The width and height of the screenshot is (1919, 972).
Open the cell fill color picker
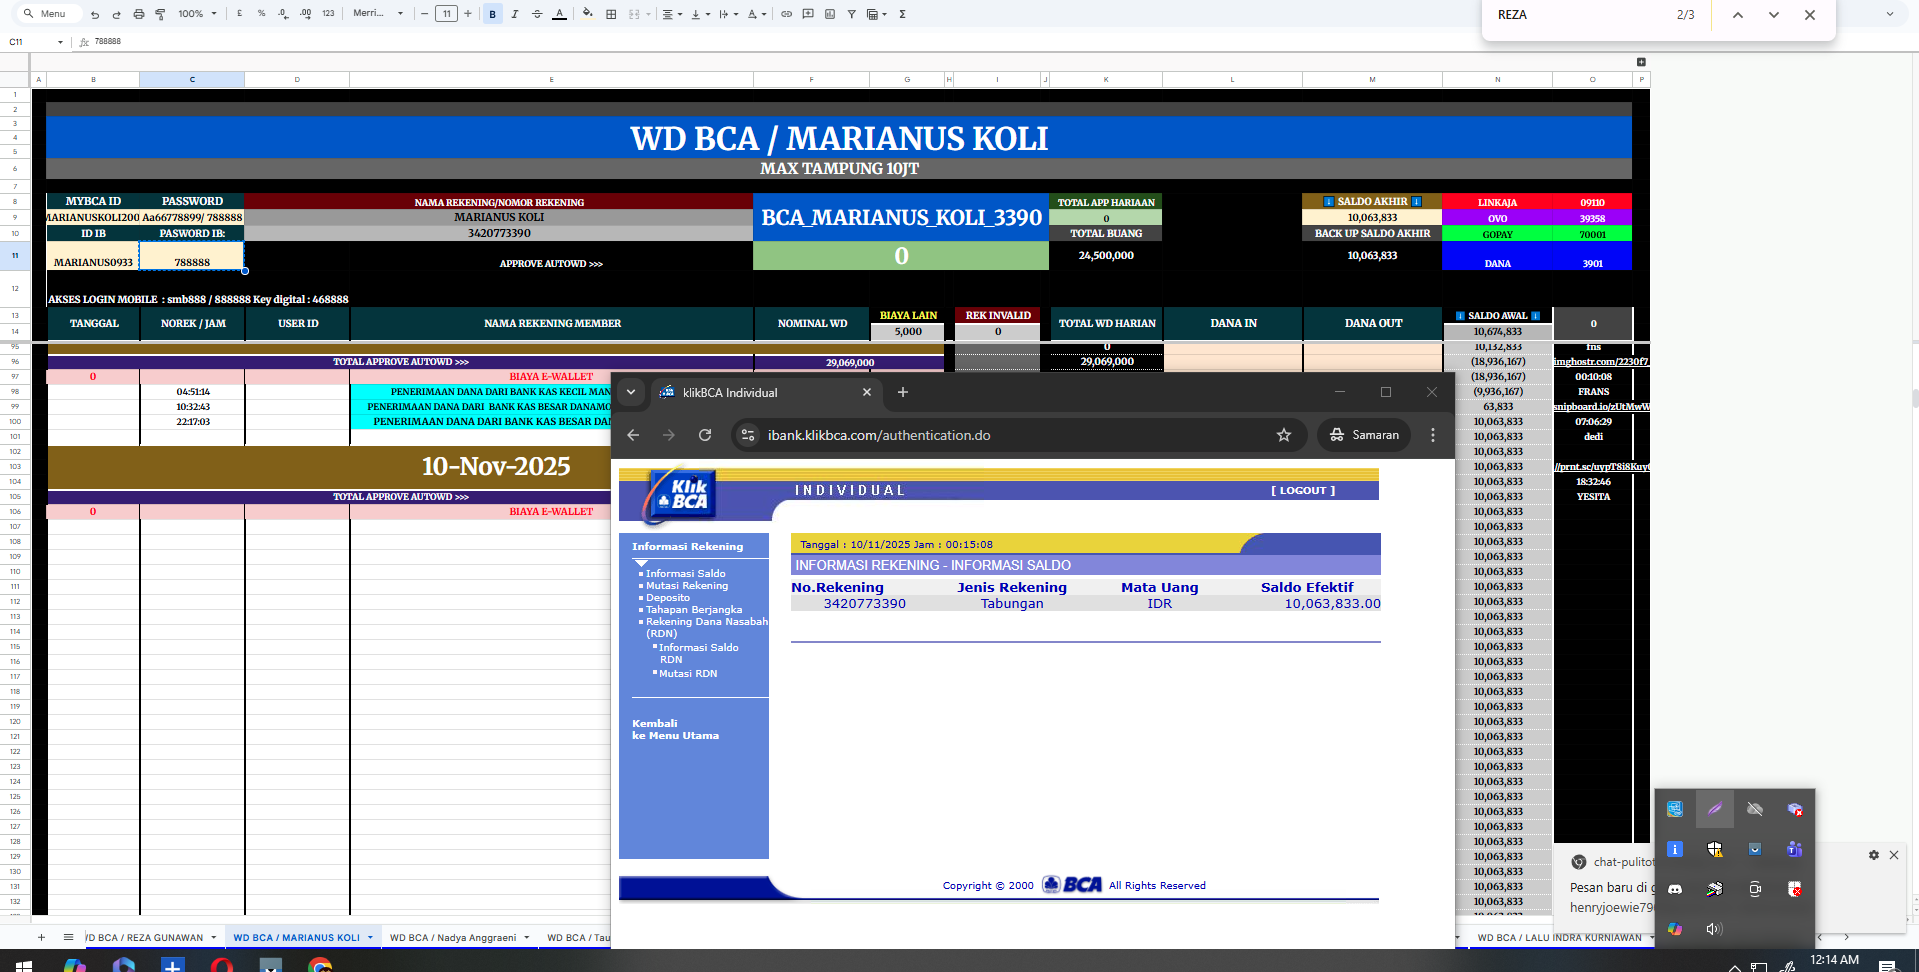(588, 14)
